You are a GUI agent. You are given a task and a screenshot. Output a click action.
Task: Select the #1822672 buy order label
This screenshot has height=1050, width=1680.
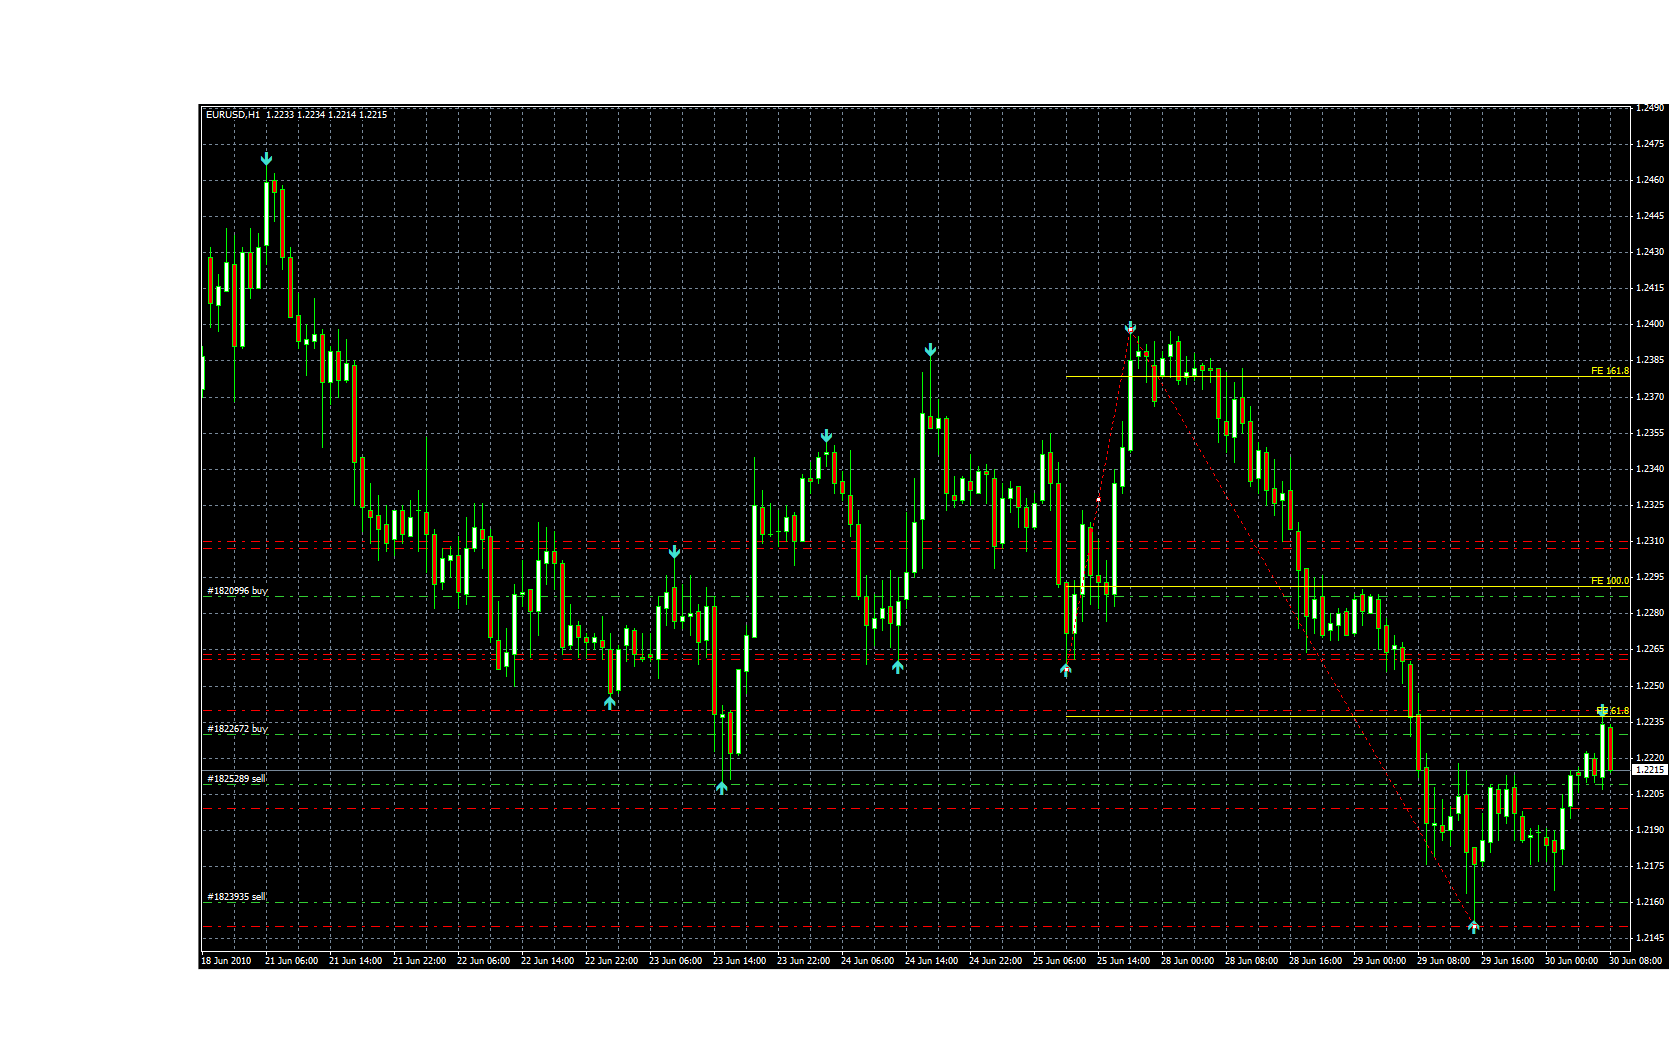237,729
